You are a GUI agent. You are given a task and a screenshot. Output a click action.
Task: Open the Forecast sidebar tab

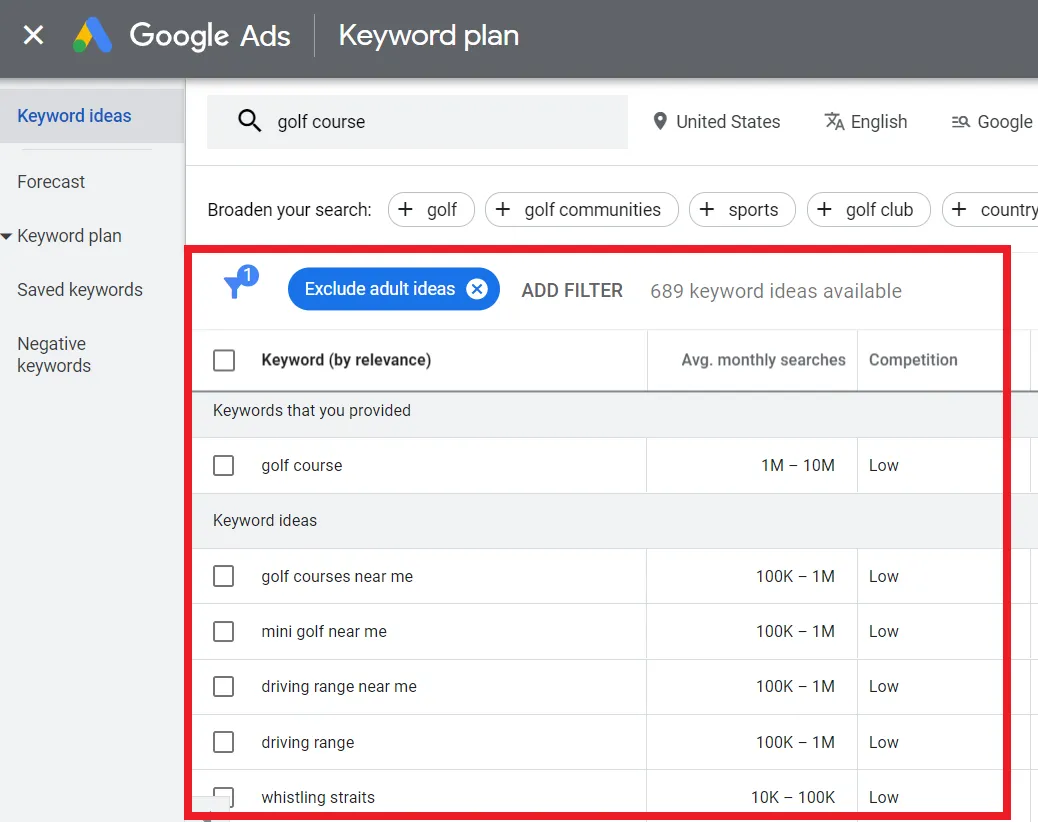[51, 182]
